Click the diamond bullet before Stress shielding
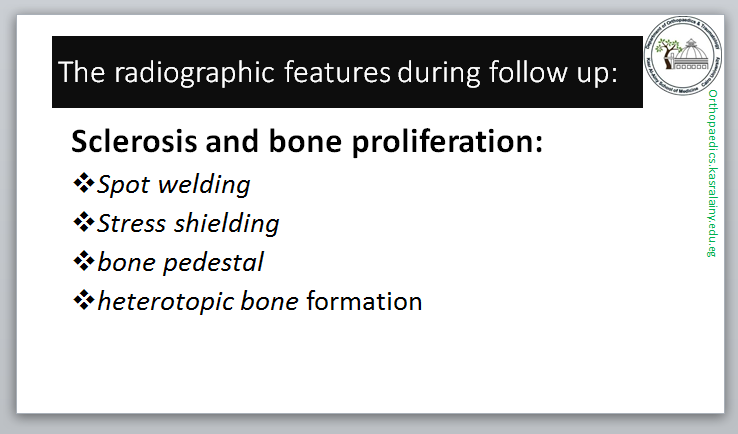 (x=82, y=222)
